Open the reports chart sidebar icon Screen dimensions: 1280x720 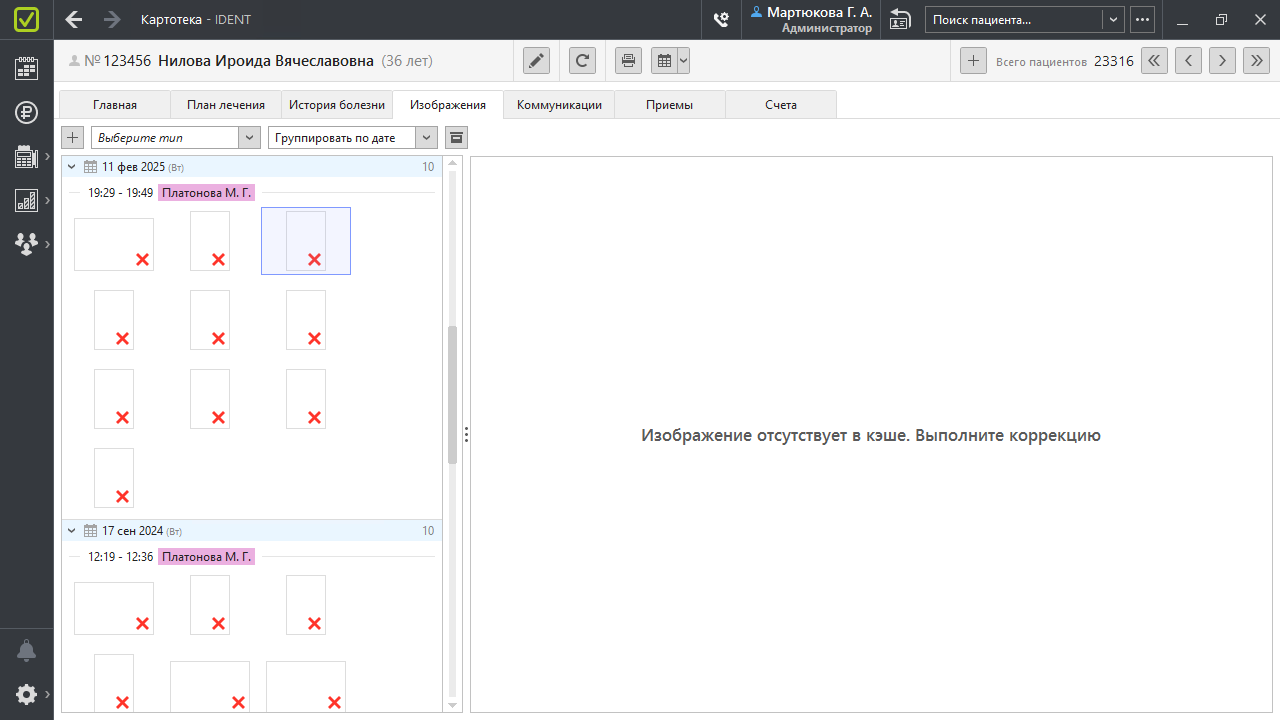27,201
